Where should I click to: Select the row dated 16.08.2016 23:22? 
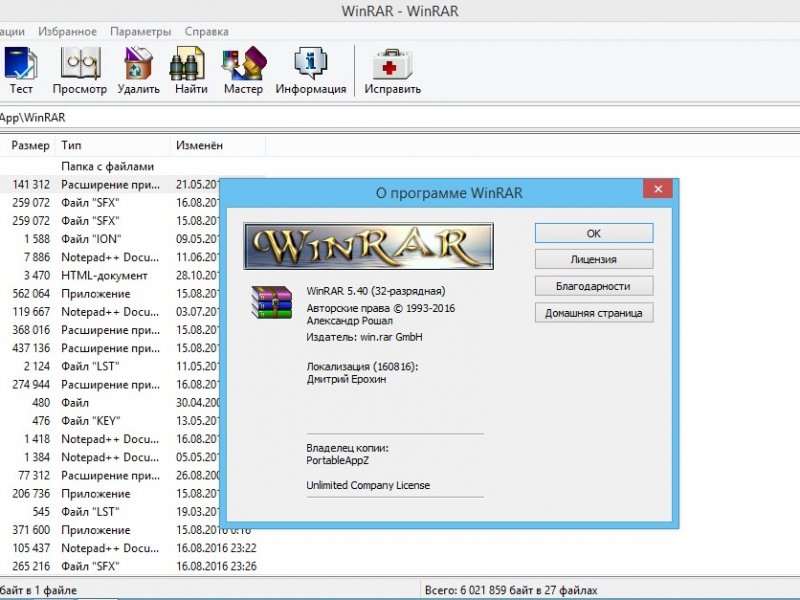tap(133, 548)
